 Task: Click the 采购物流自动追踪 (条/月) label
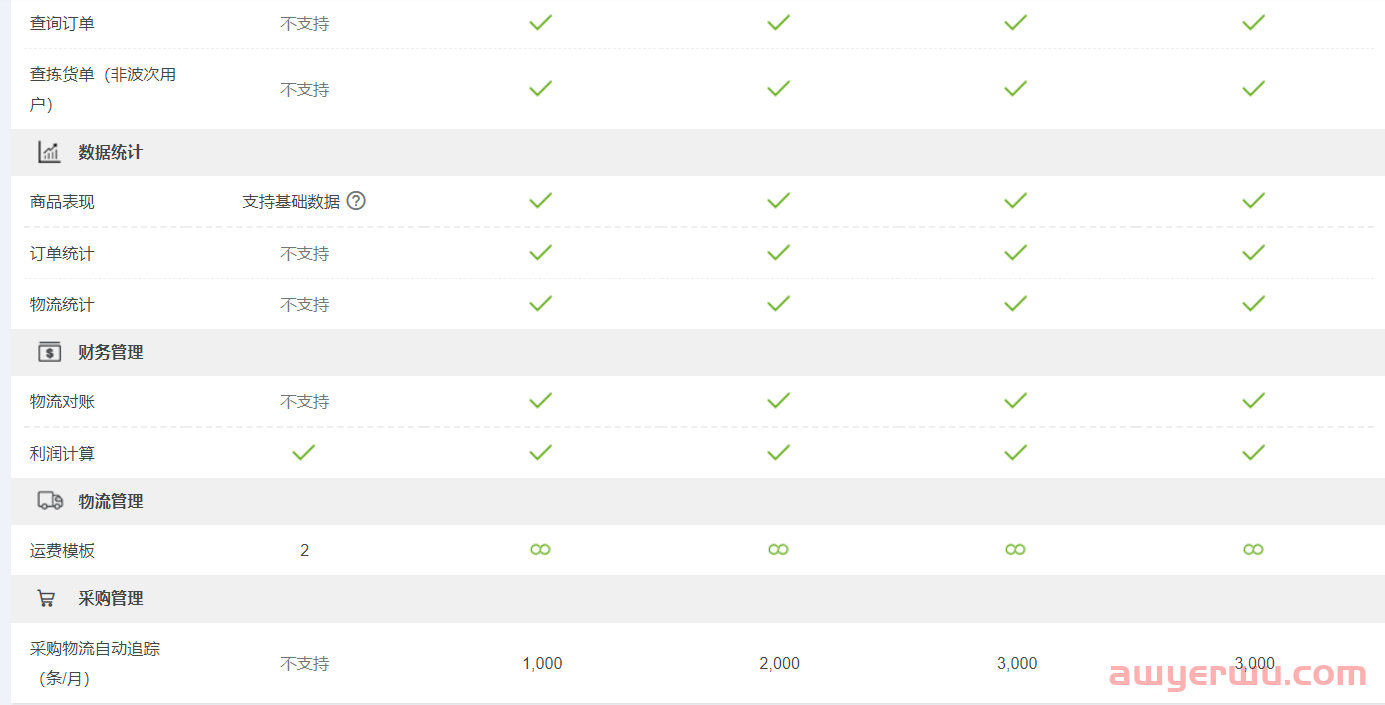95,664
